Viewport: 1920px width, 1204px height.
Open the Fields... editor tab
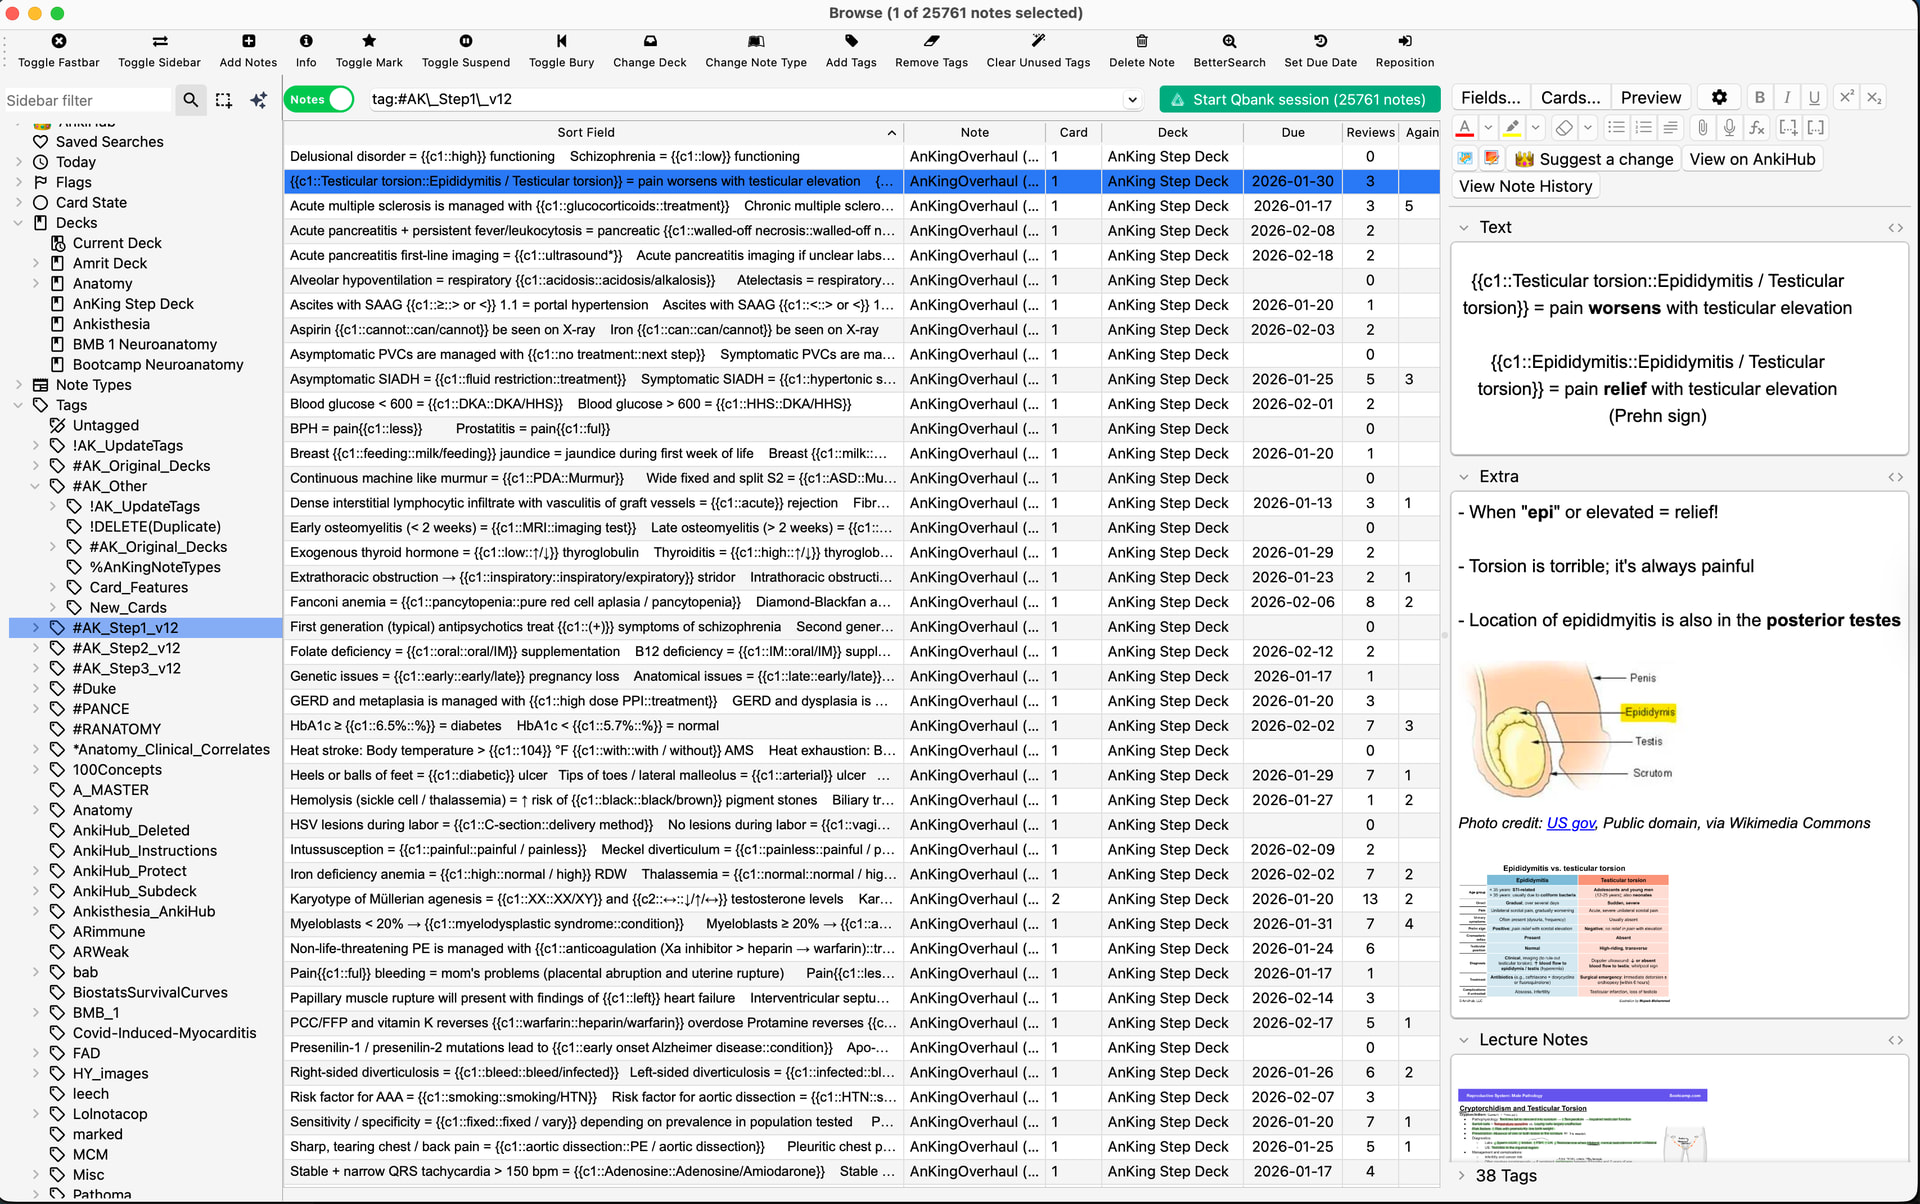coord(1490,97)
